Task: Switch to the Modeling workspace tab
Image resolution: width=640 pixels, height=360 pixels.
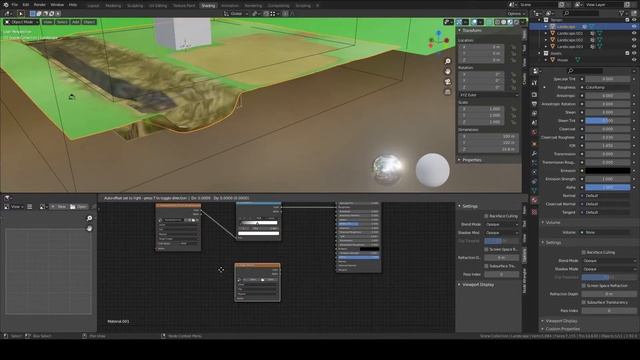Action: (113, 6)
